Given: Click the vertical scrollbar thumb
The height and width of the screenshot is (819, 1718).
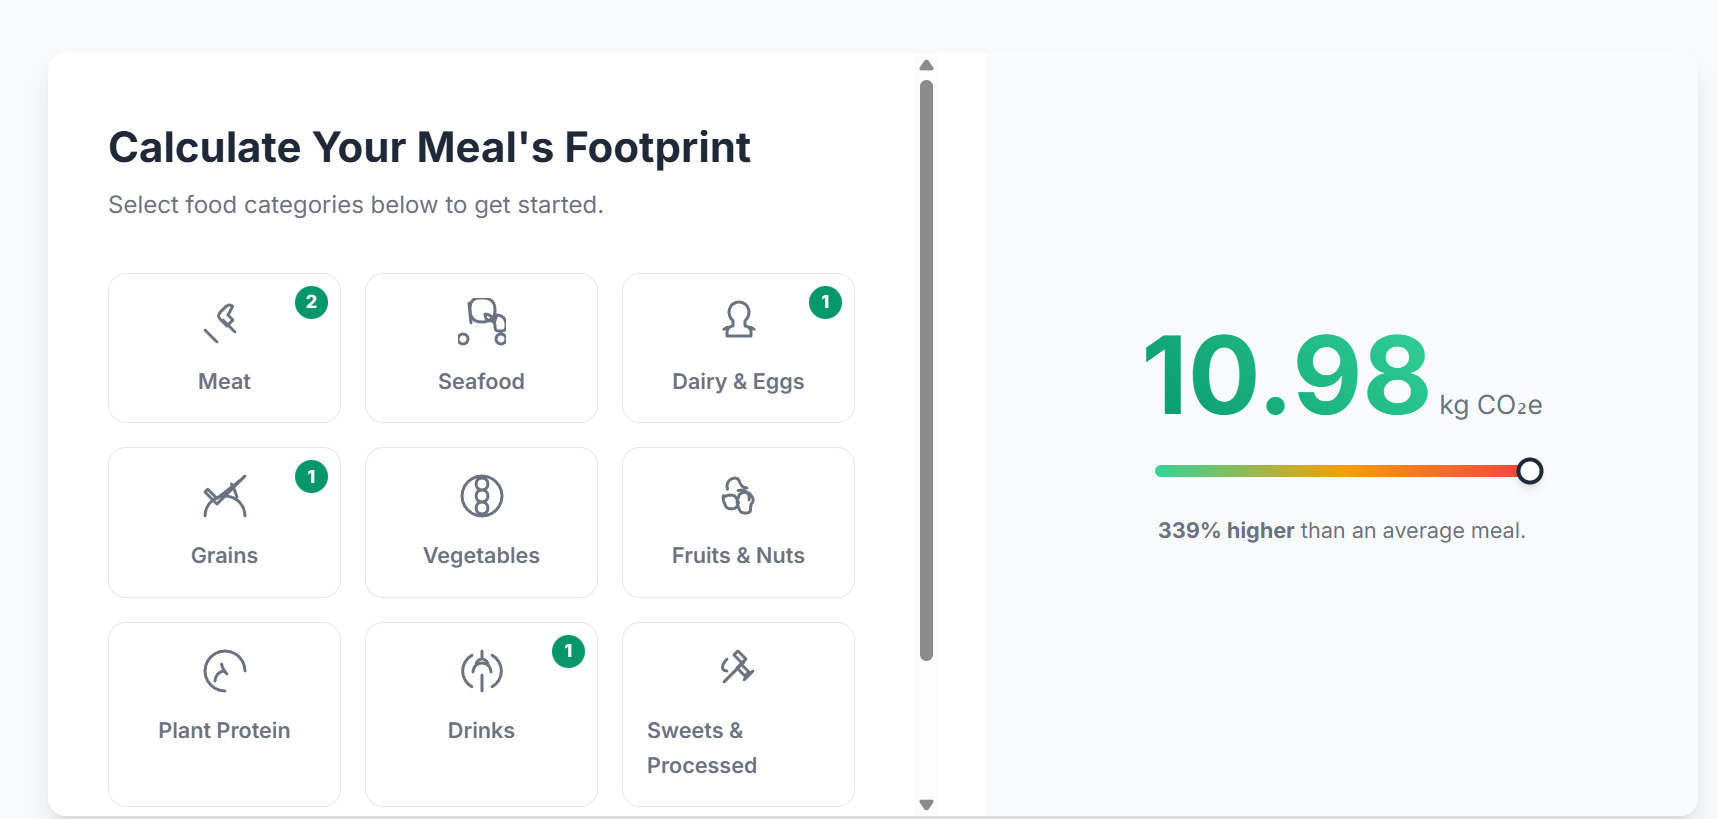Looking at the screenshot, I should [x=926, y=370].
